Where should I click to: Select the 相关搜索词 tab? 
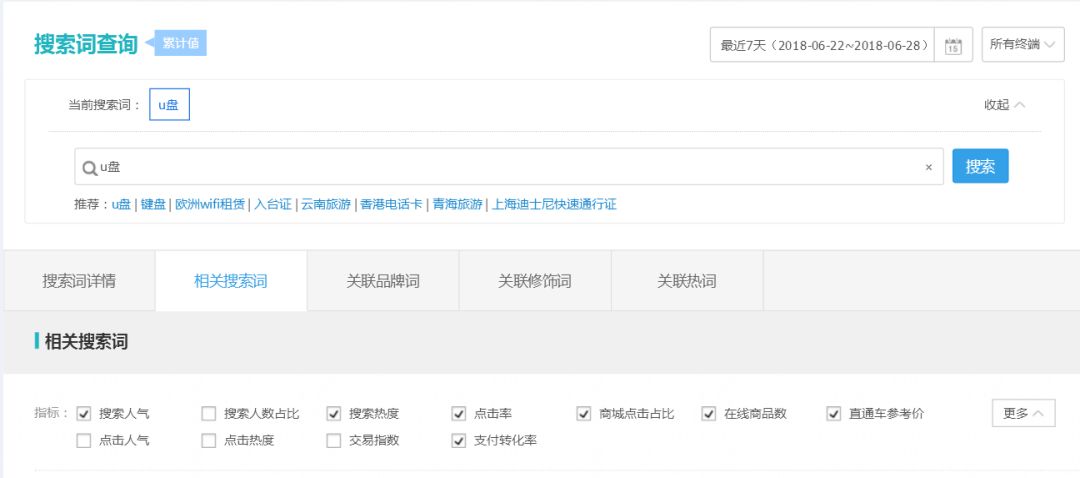[x=231, y=281]
